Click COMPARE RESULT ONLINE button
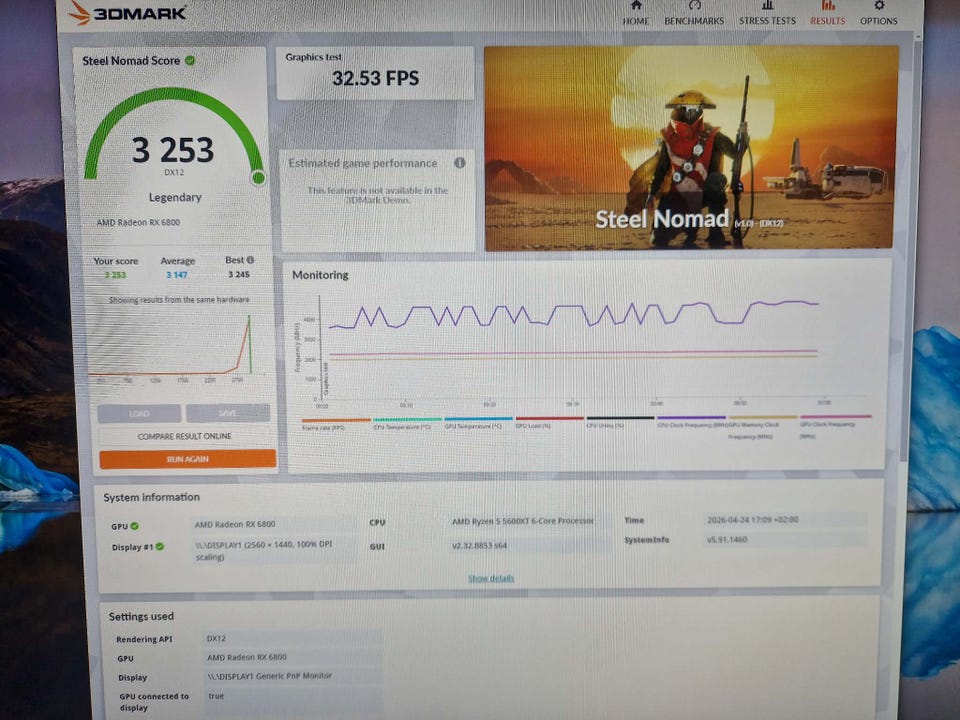 [184, 436]
